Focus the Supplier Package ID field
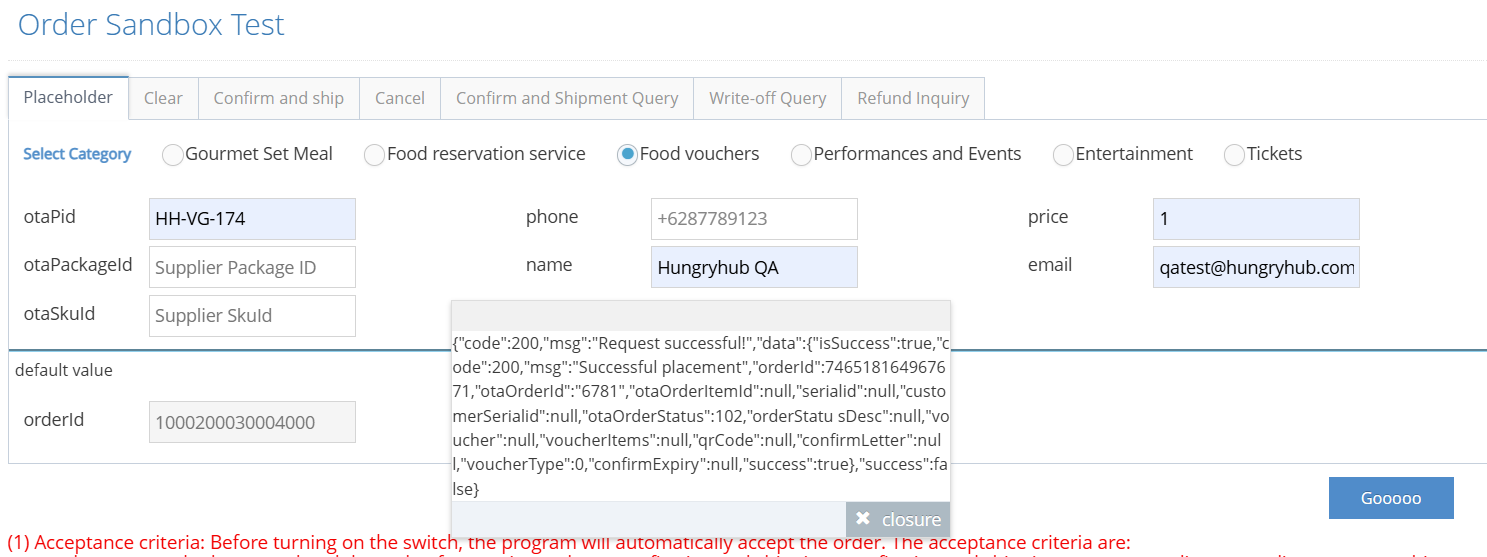Viewport: 1487px width, 557px height. [x=252, y=267]
